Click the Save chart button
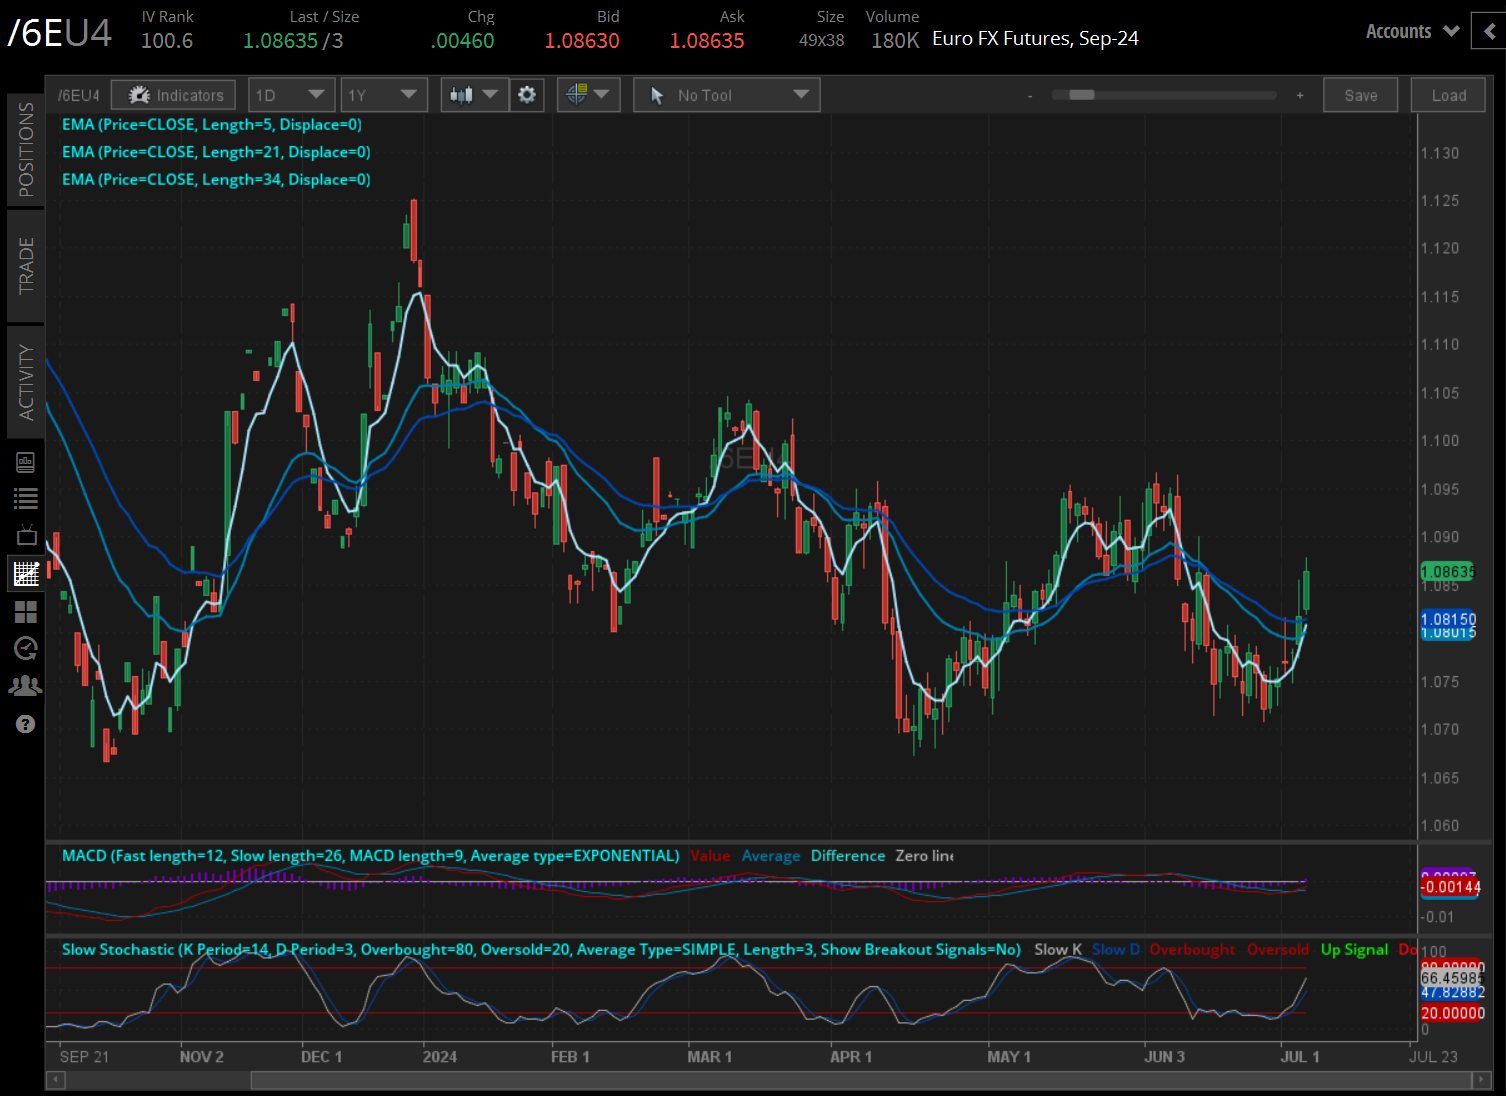Screen dimensions: 1506x1096 tap(1360, 95)
